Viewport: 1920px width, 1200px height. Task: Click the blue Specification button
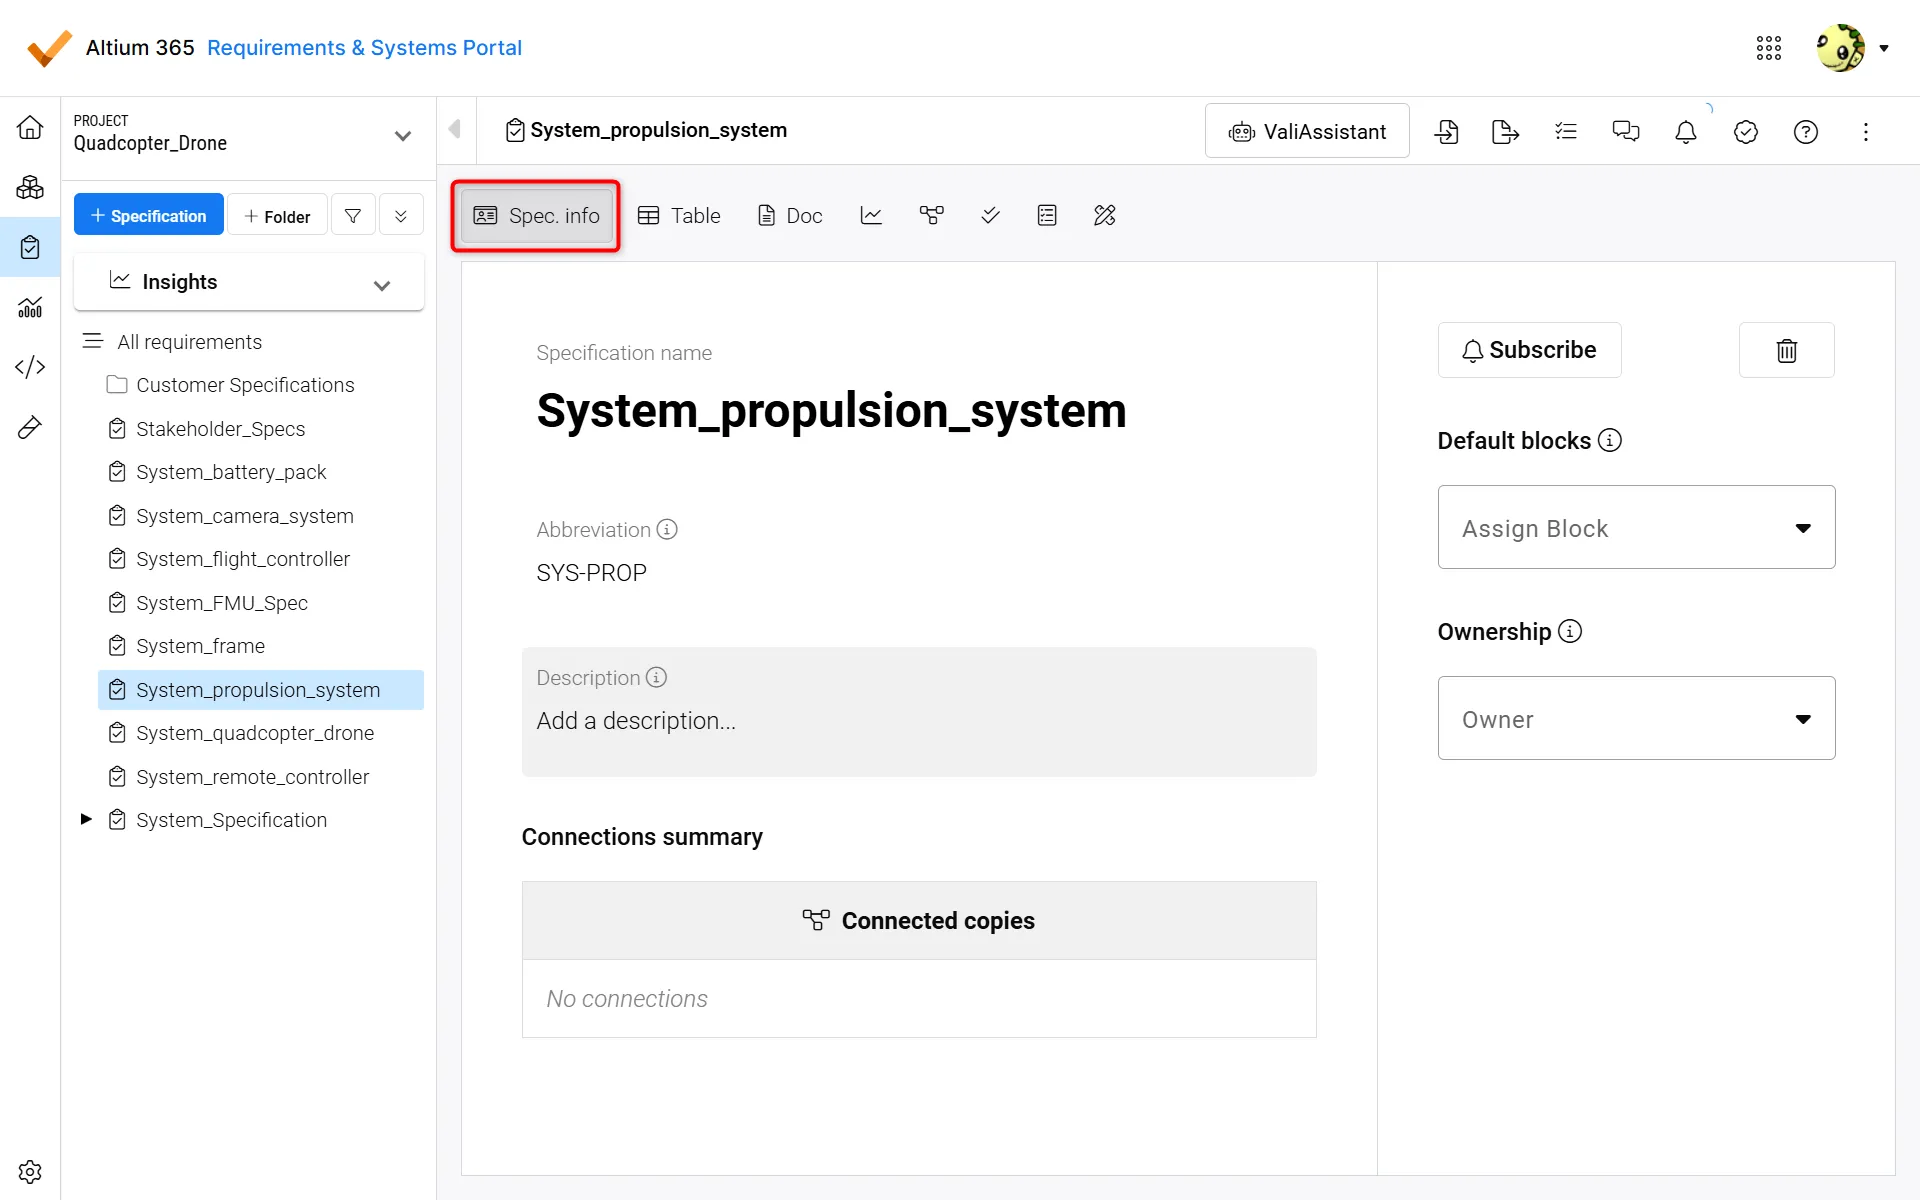149,215
